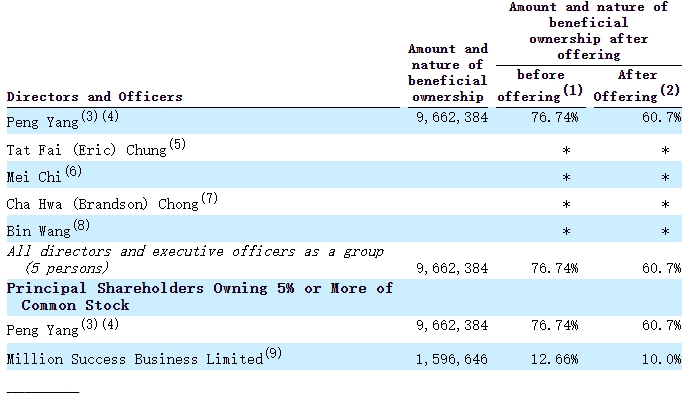Click the 10.0% after offering value

(661, 360)
